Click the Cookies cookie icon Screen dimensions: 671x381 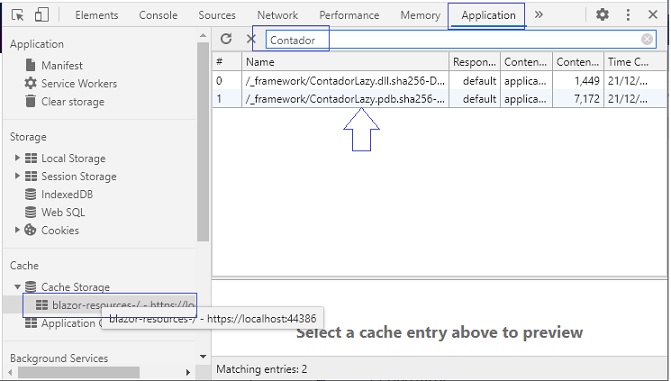[x=30, y=230]
